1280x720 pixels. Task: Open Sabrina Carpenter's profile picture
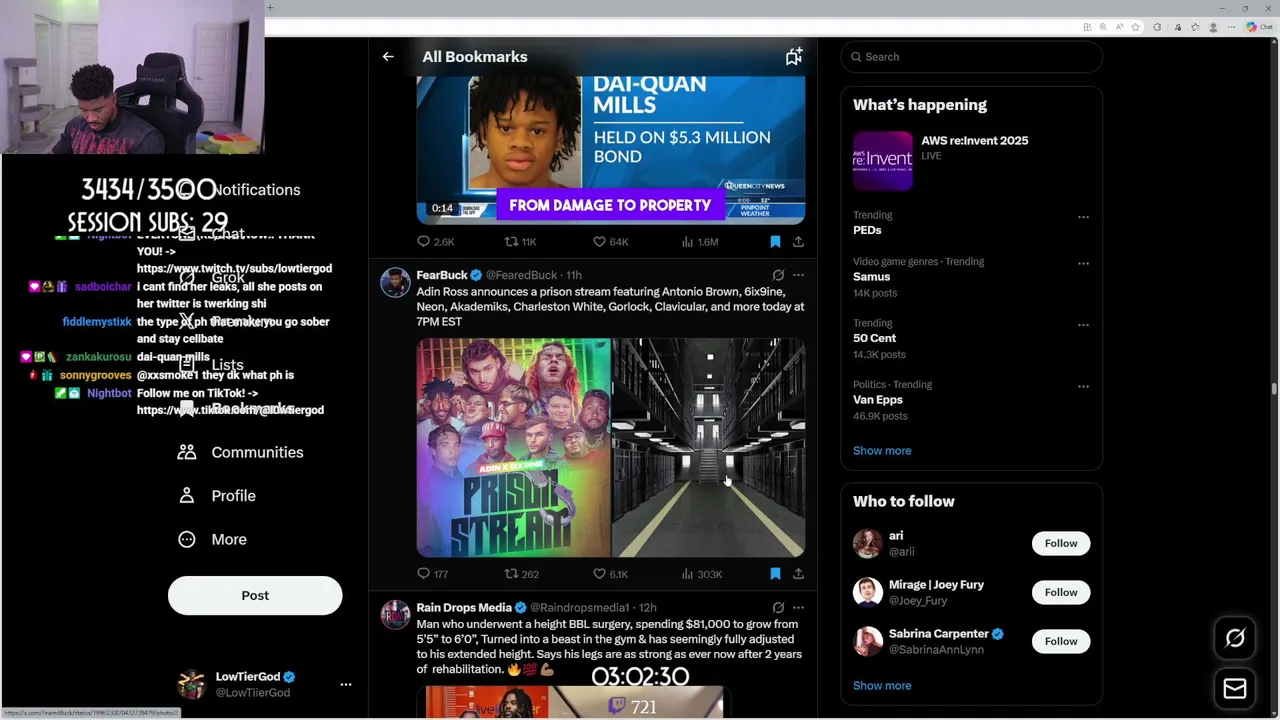pyautogui.click(x=868, y=641)
